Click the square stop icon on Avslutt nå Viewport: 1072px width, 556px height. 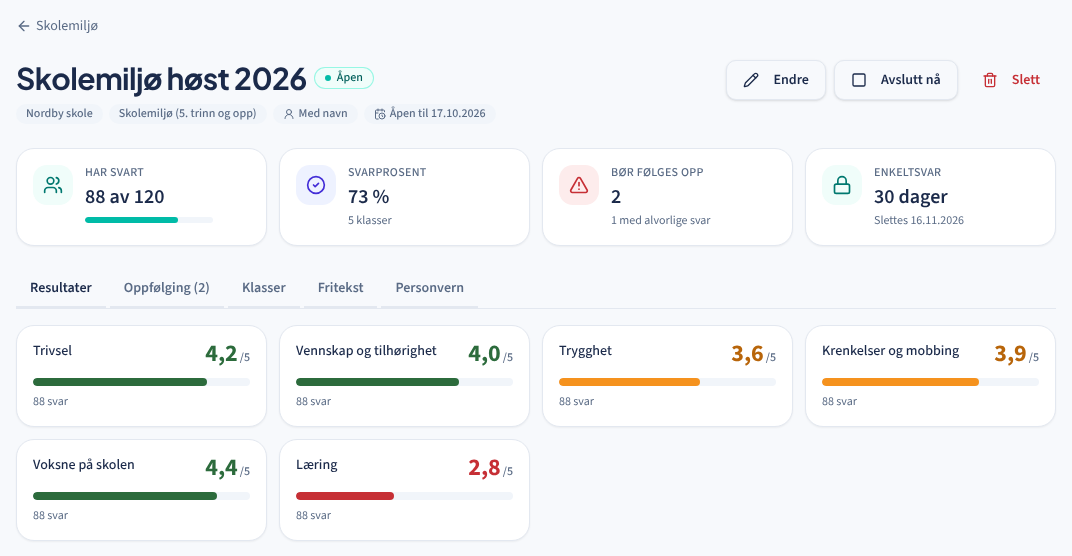[x=859, y=80]
